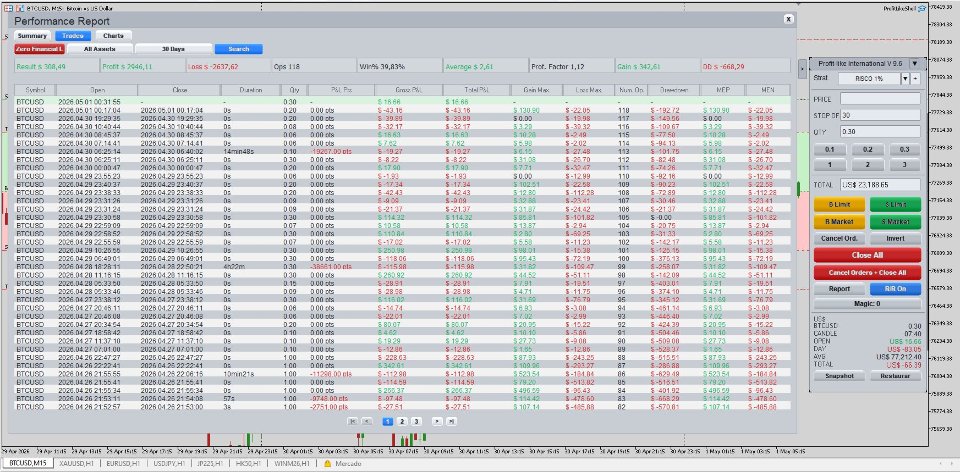Sort by the Qty column header
The width and height of the screenshot is (960, 472).
294,90
